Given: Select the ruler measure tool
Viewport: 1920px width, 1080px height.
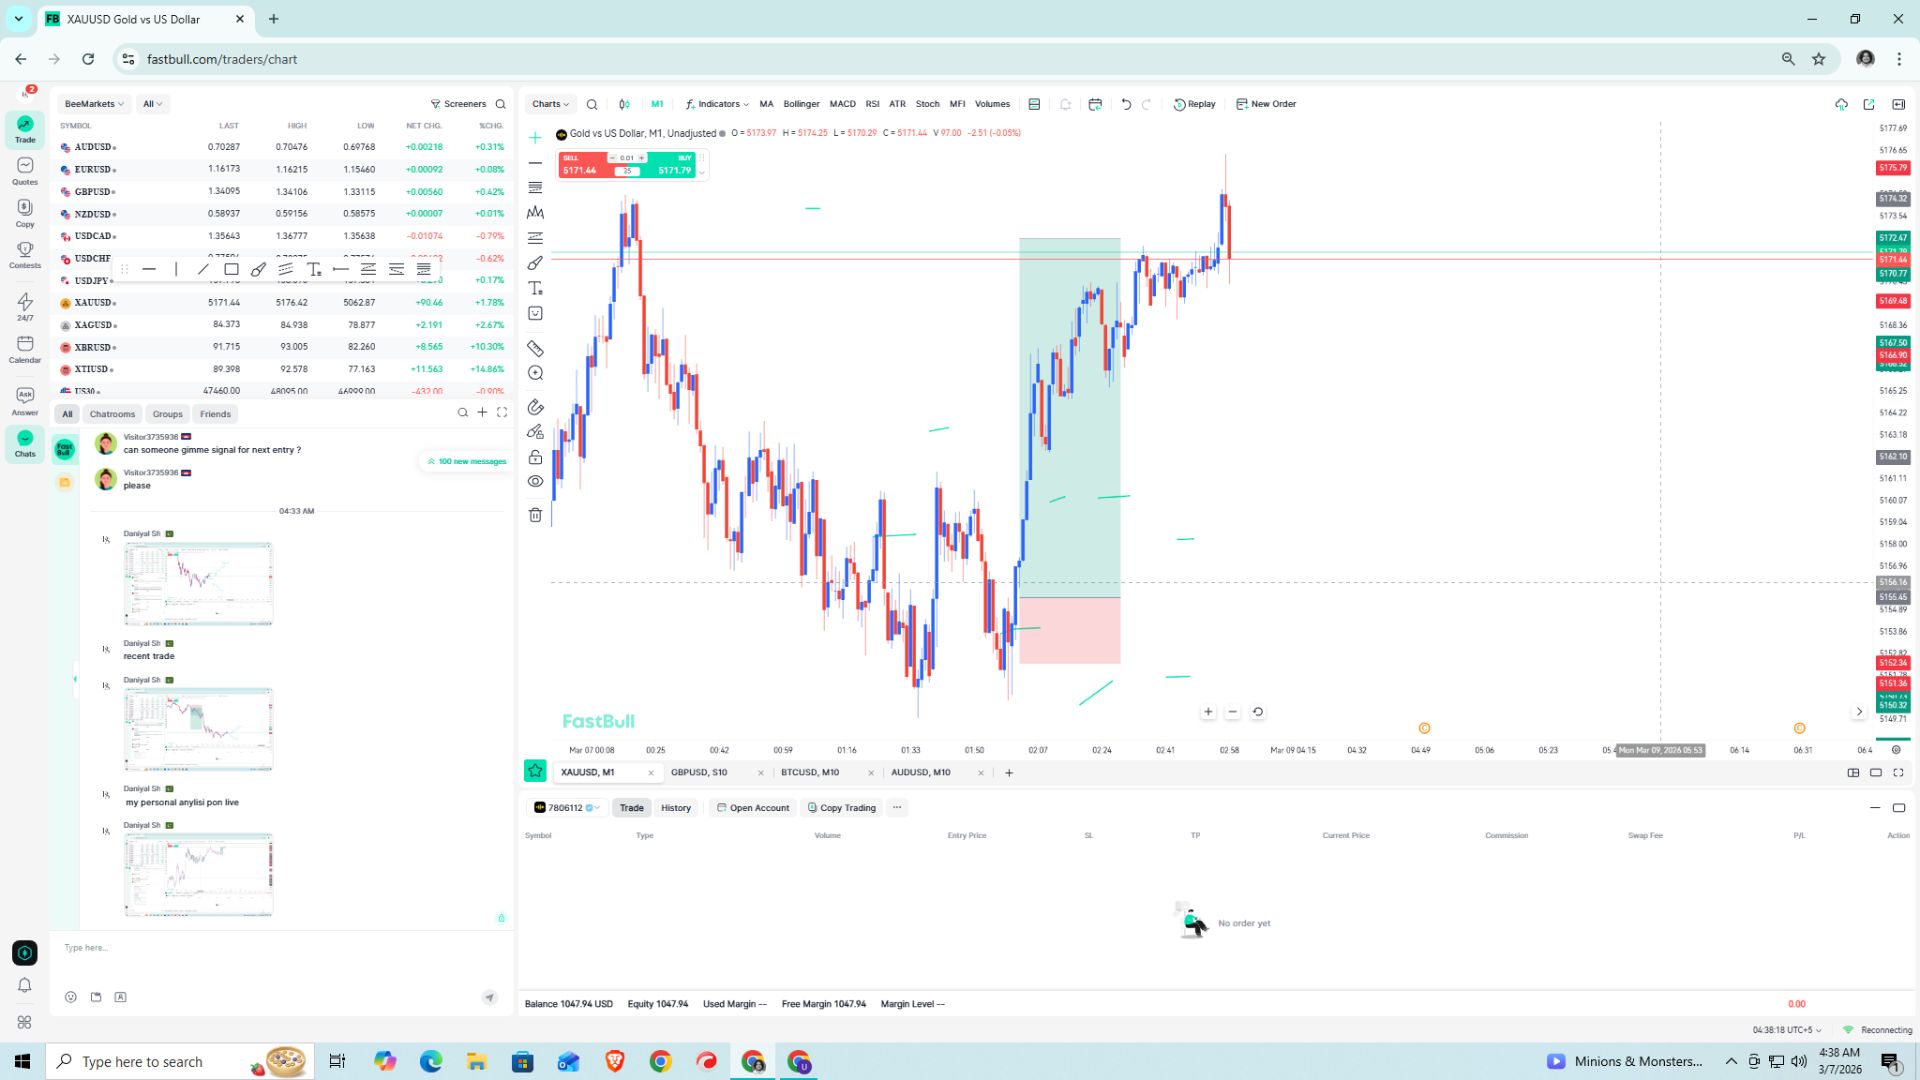Looking at the screenshot, I should 535,349.
